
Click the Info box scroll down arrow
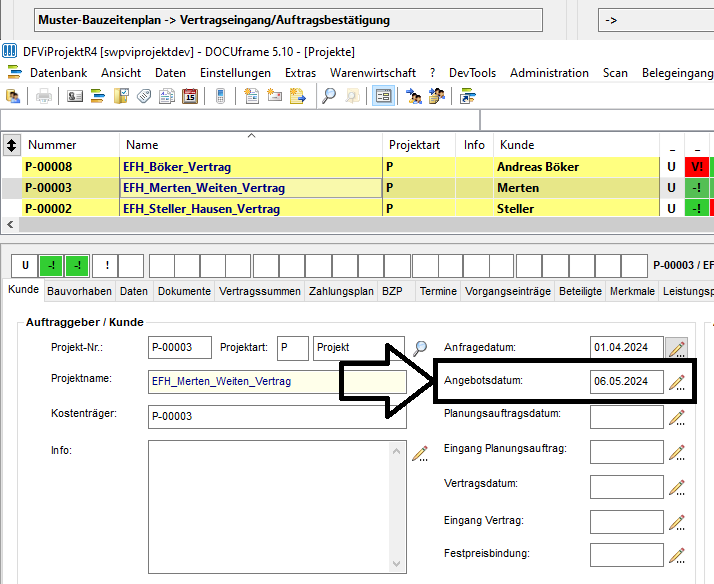click(397, 564)
